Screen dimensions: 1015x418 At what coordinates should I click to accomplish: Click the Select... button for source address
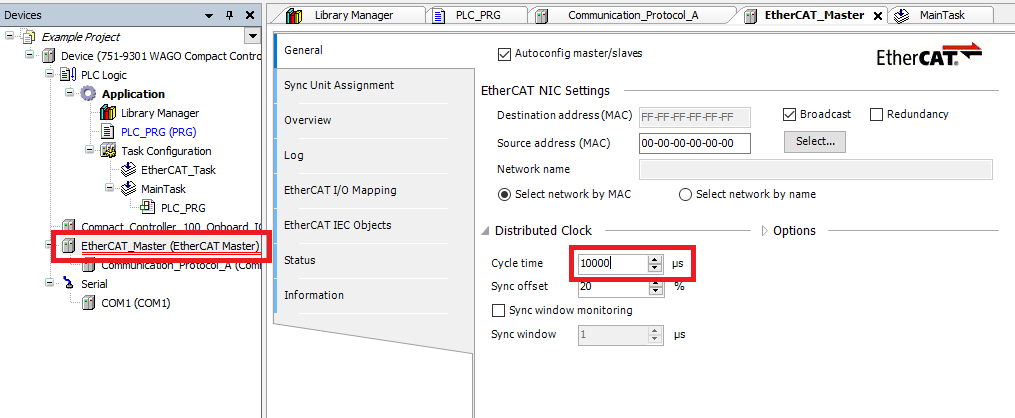[x=813, y=142]
